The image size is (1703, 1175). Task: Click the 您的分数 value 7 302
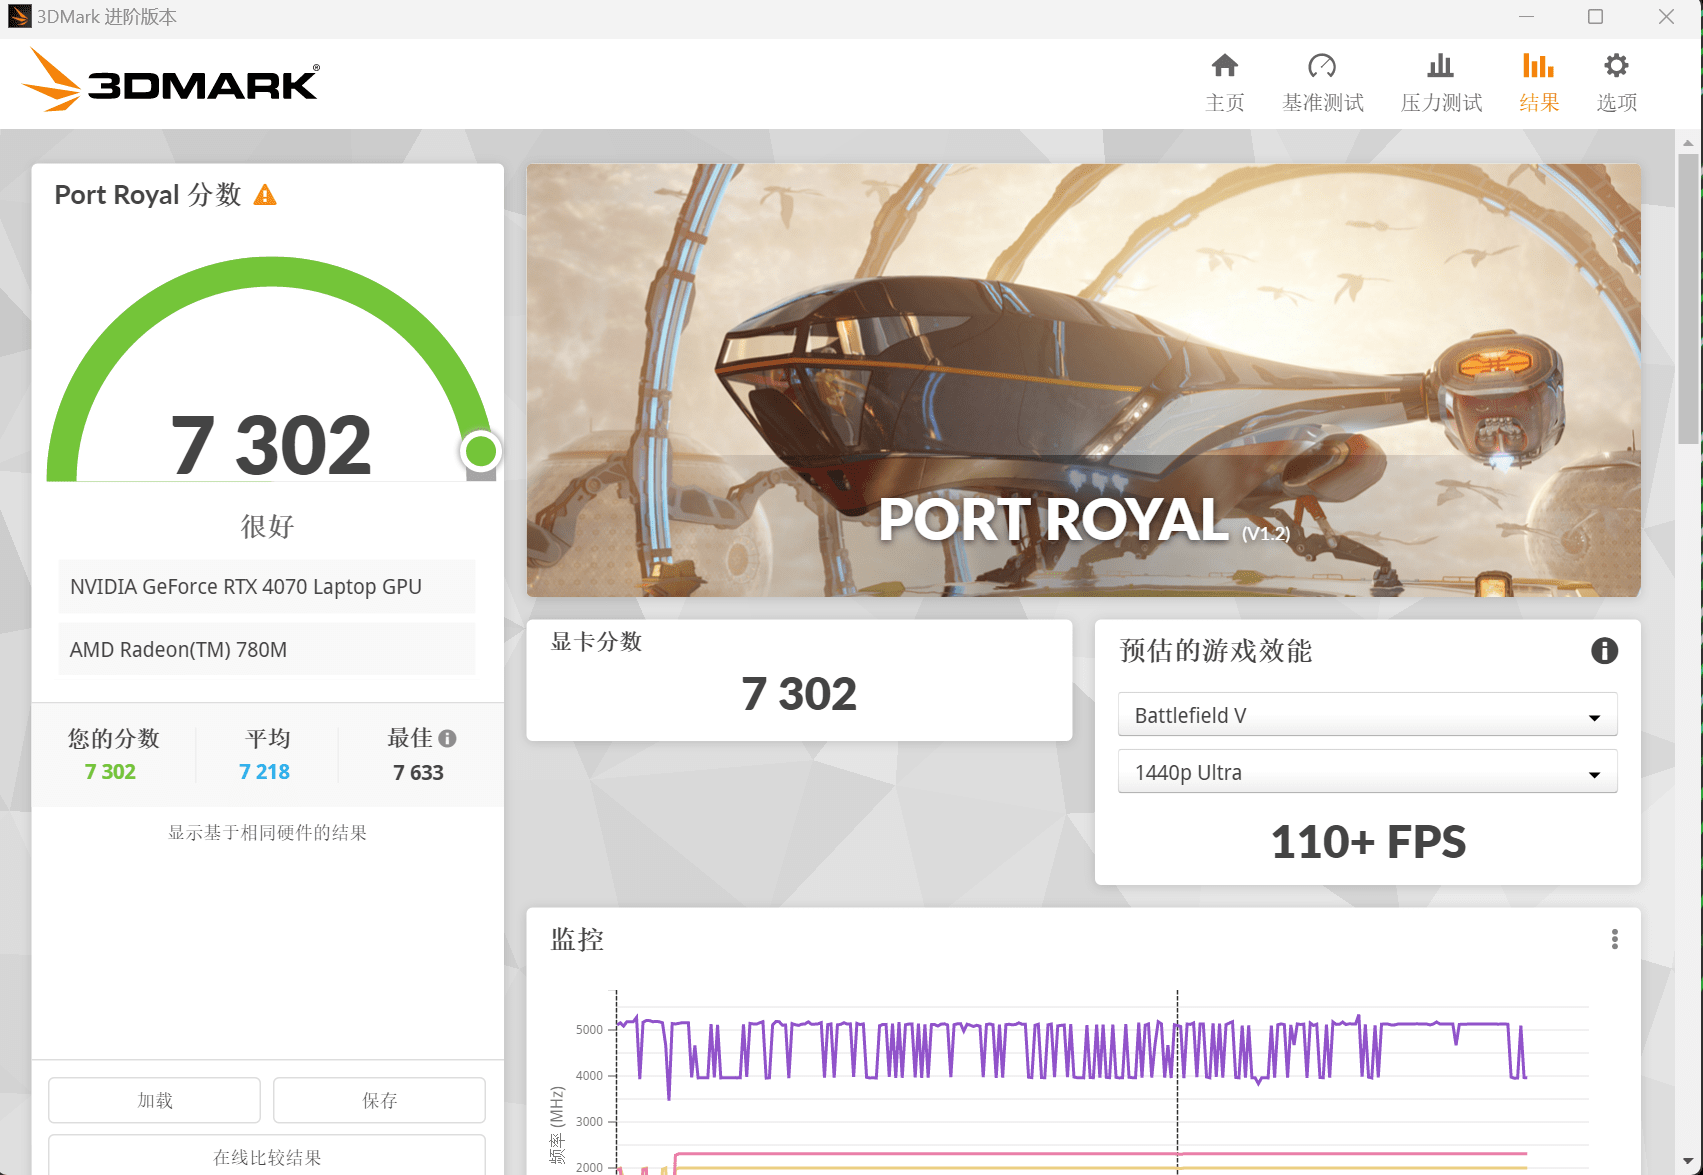(110, 772)
